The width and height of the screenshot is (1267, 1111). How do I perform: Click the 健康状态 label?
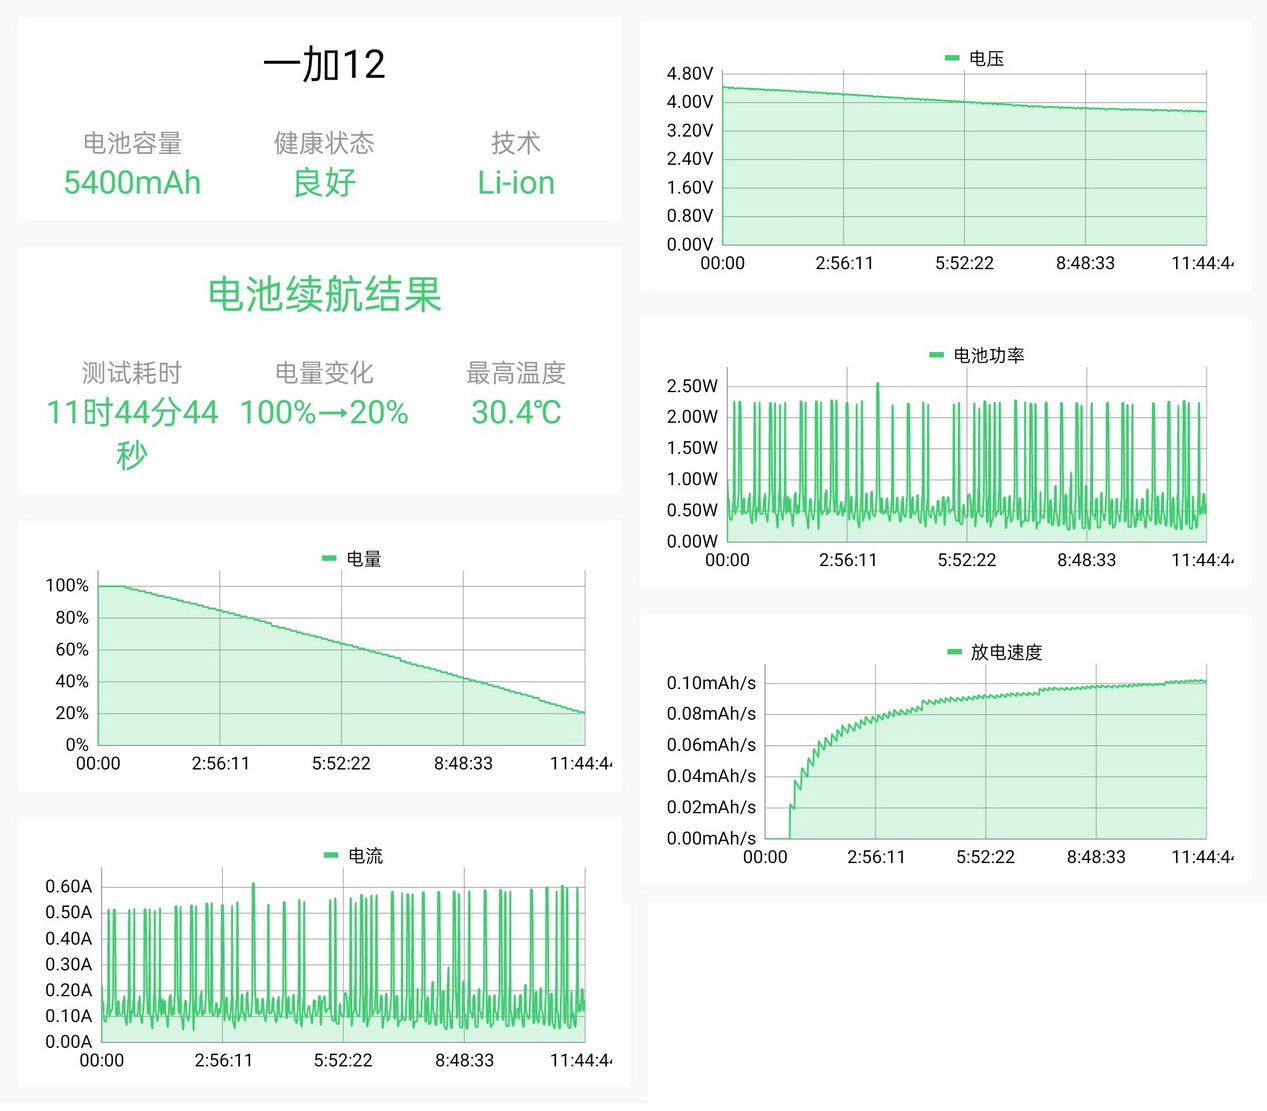(324, 143)
